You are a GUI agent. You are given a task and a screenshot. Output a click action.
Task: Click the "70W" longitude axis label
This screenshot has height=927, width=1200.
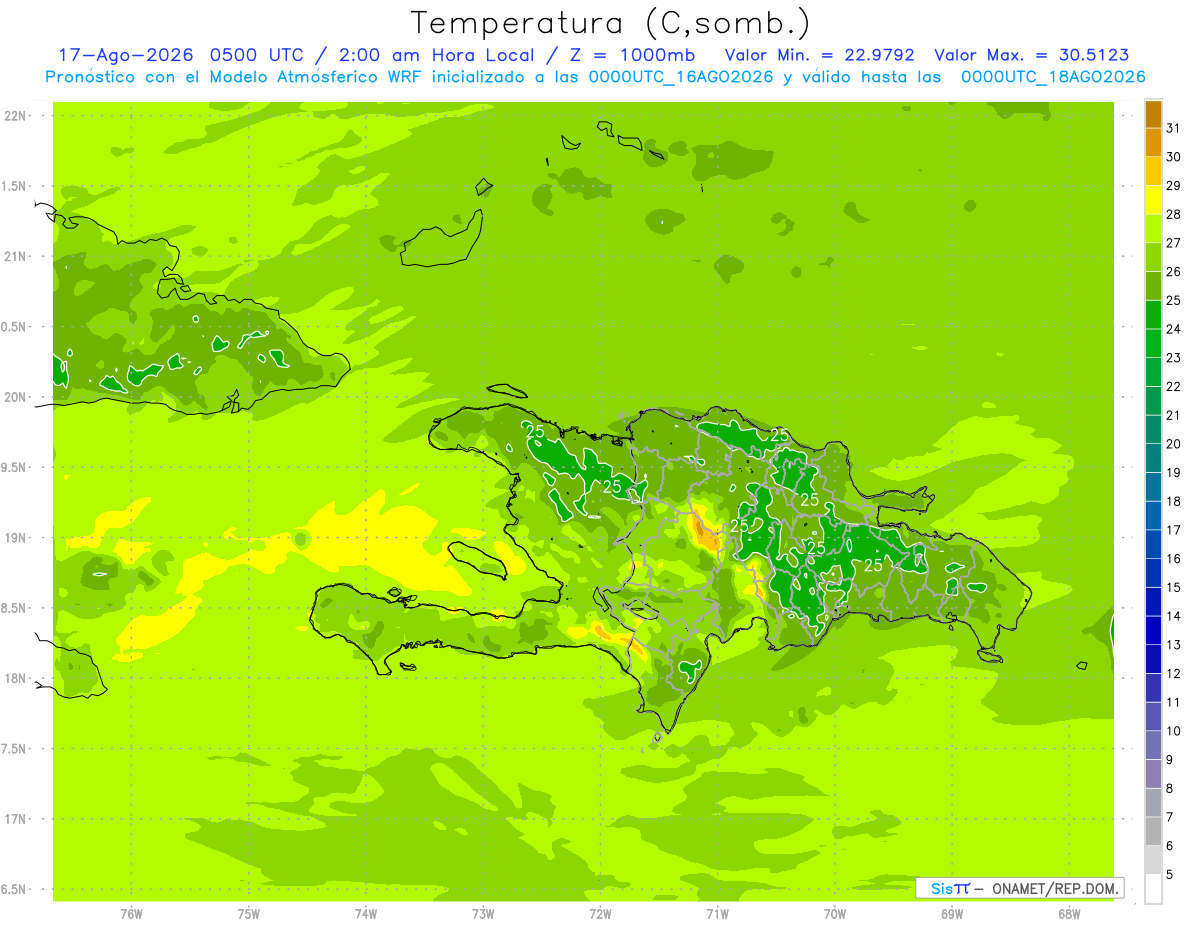point(835,914)
